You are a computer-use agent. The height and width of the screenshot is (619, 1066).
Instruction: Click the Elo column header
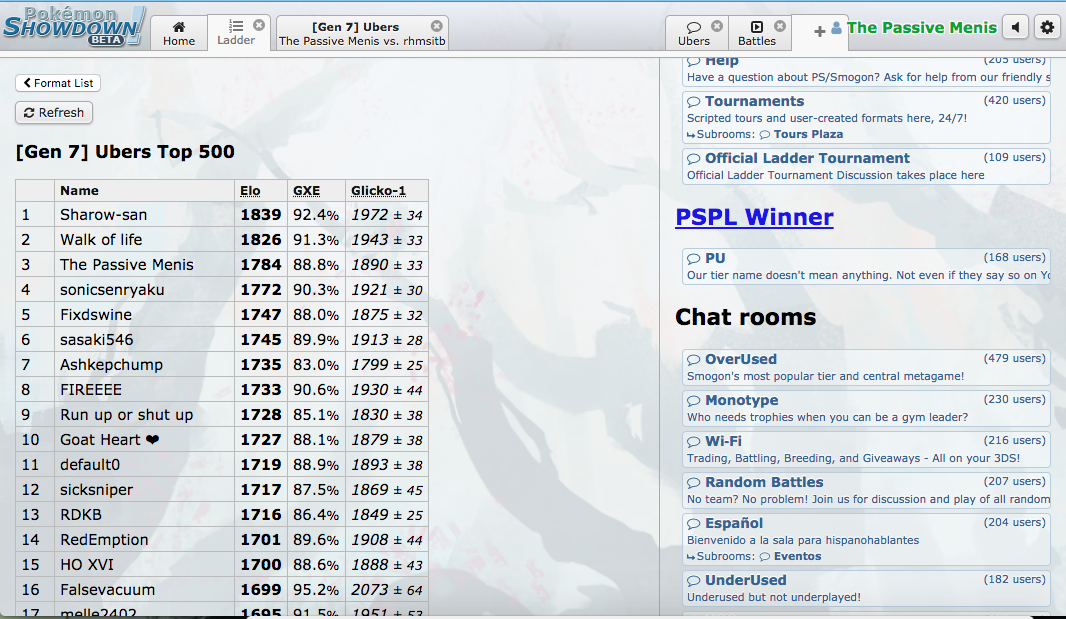[x=250, y=191]
